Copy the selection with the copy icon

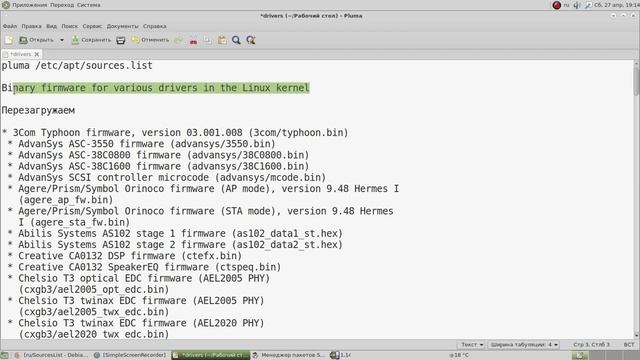pos(208,40)
